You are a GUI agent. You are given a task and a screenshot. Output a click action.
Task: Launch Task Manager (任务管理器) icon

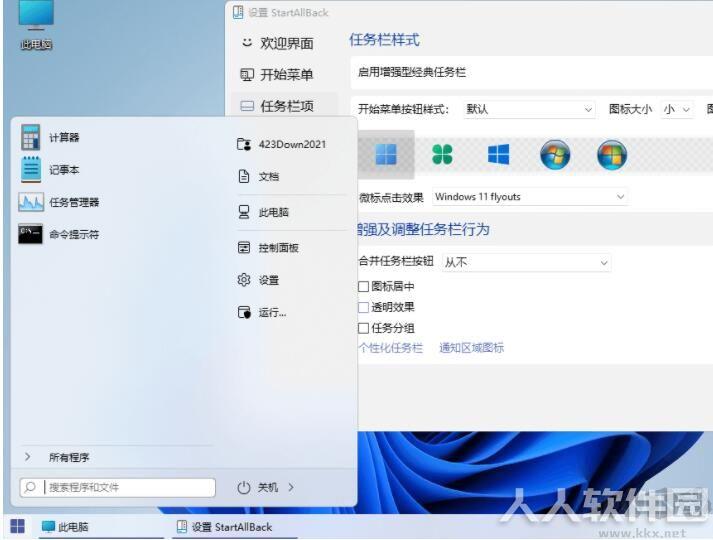coord(31,202)
